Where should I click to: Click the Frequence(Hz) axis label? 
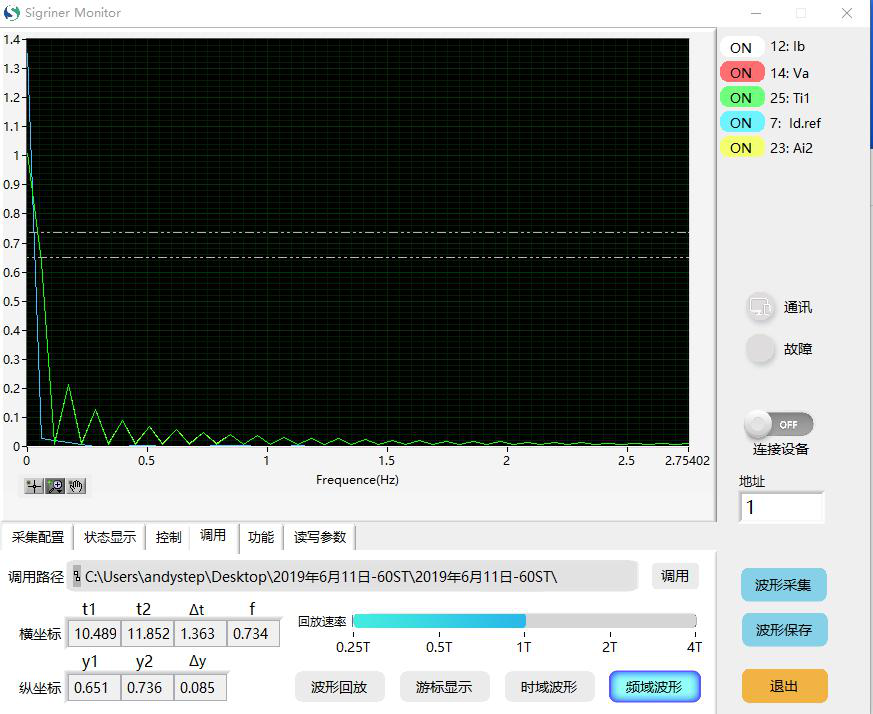(357, 480)
